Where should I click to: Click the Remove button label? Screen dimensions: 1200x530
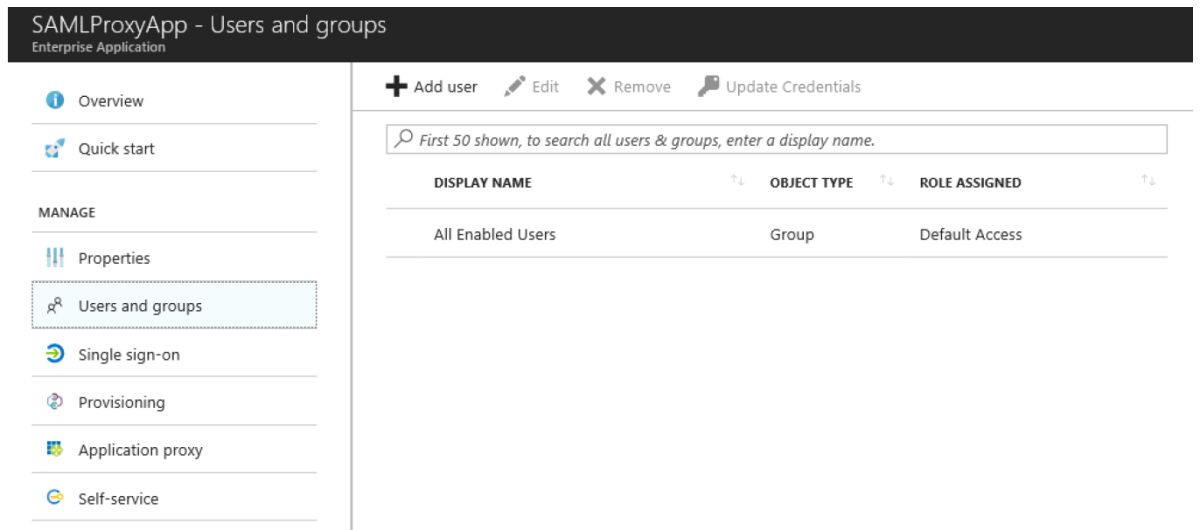(642, 87)
